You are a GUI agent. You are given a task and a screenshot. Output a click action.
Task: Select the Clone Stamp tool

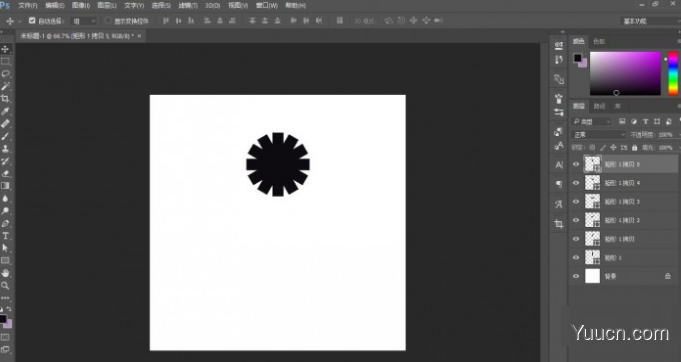point(5,148)
